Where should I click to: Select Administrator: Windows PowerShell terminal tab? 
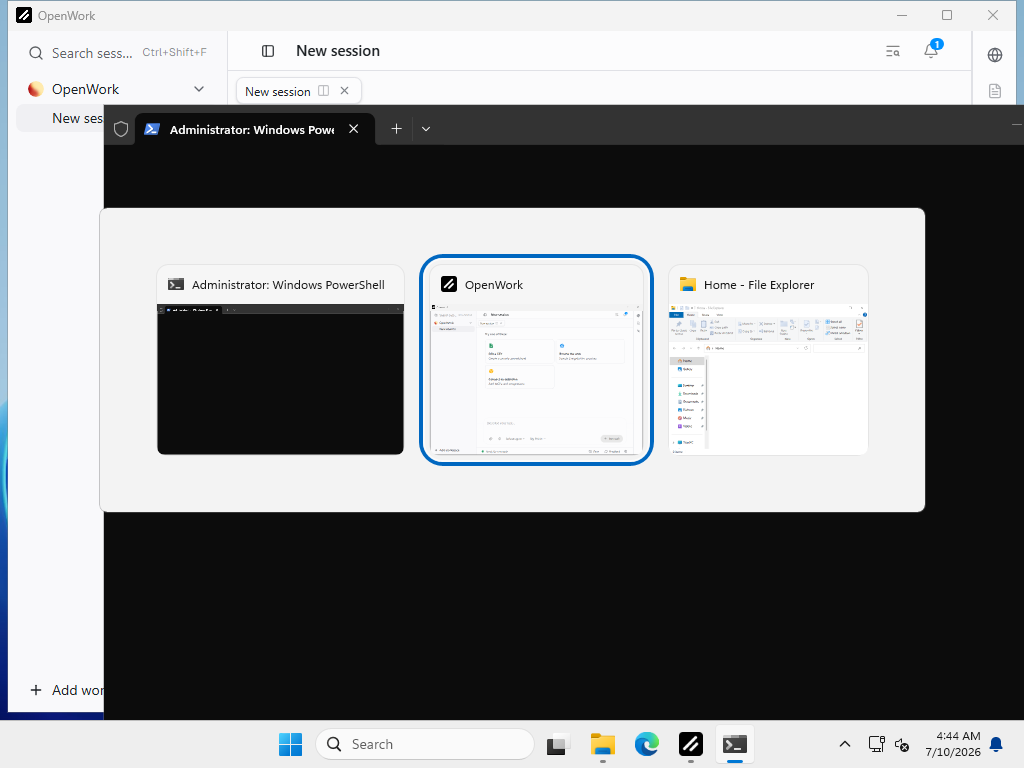[x=255, y=129]
